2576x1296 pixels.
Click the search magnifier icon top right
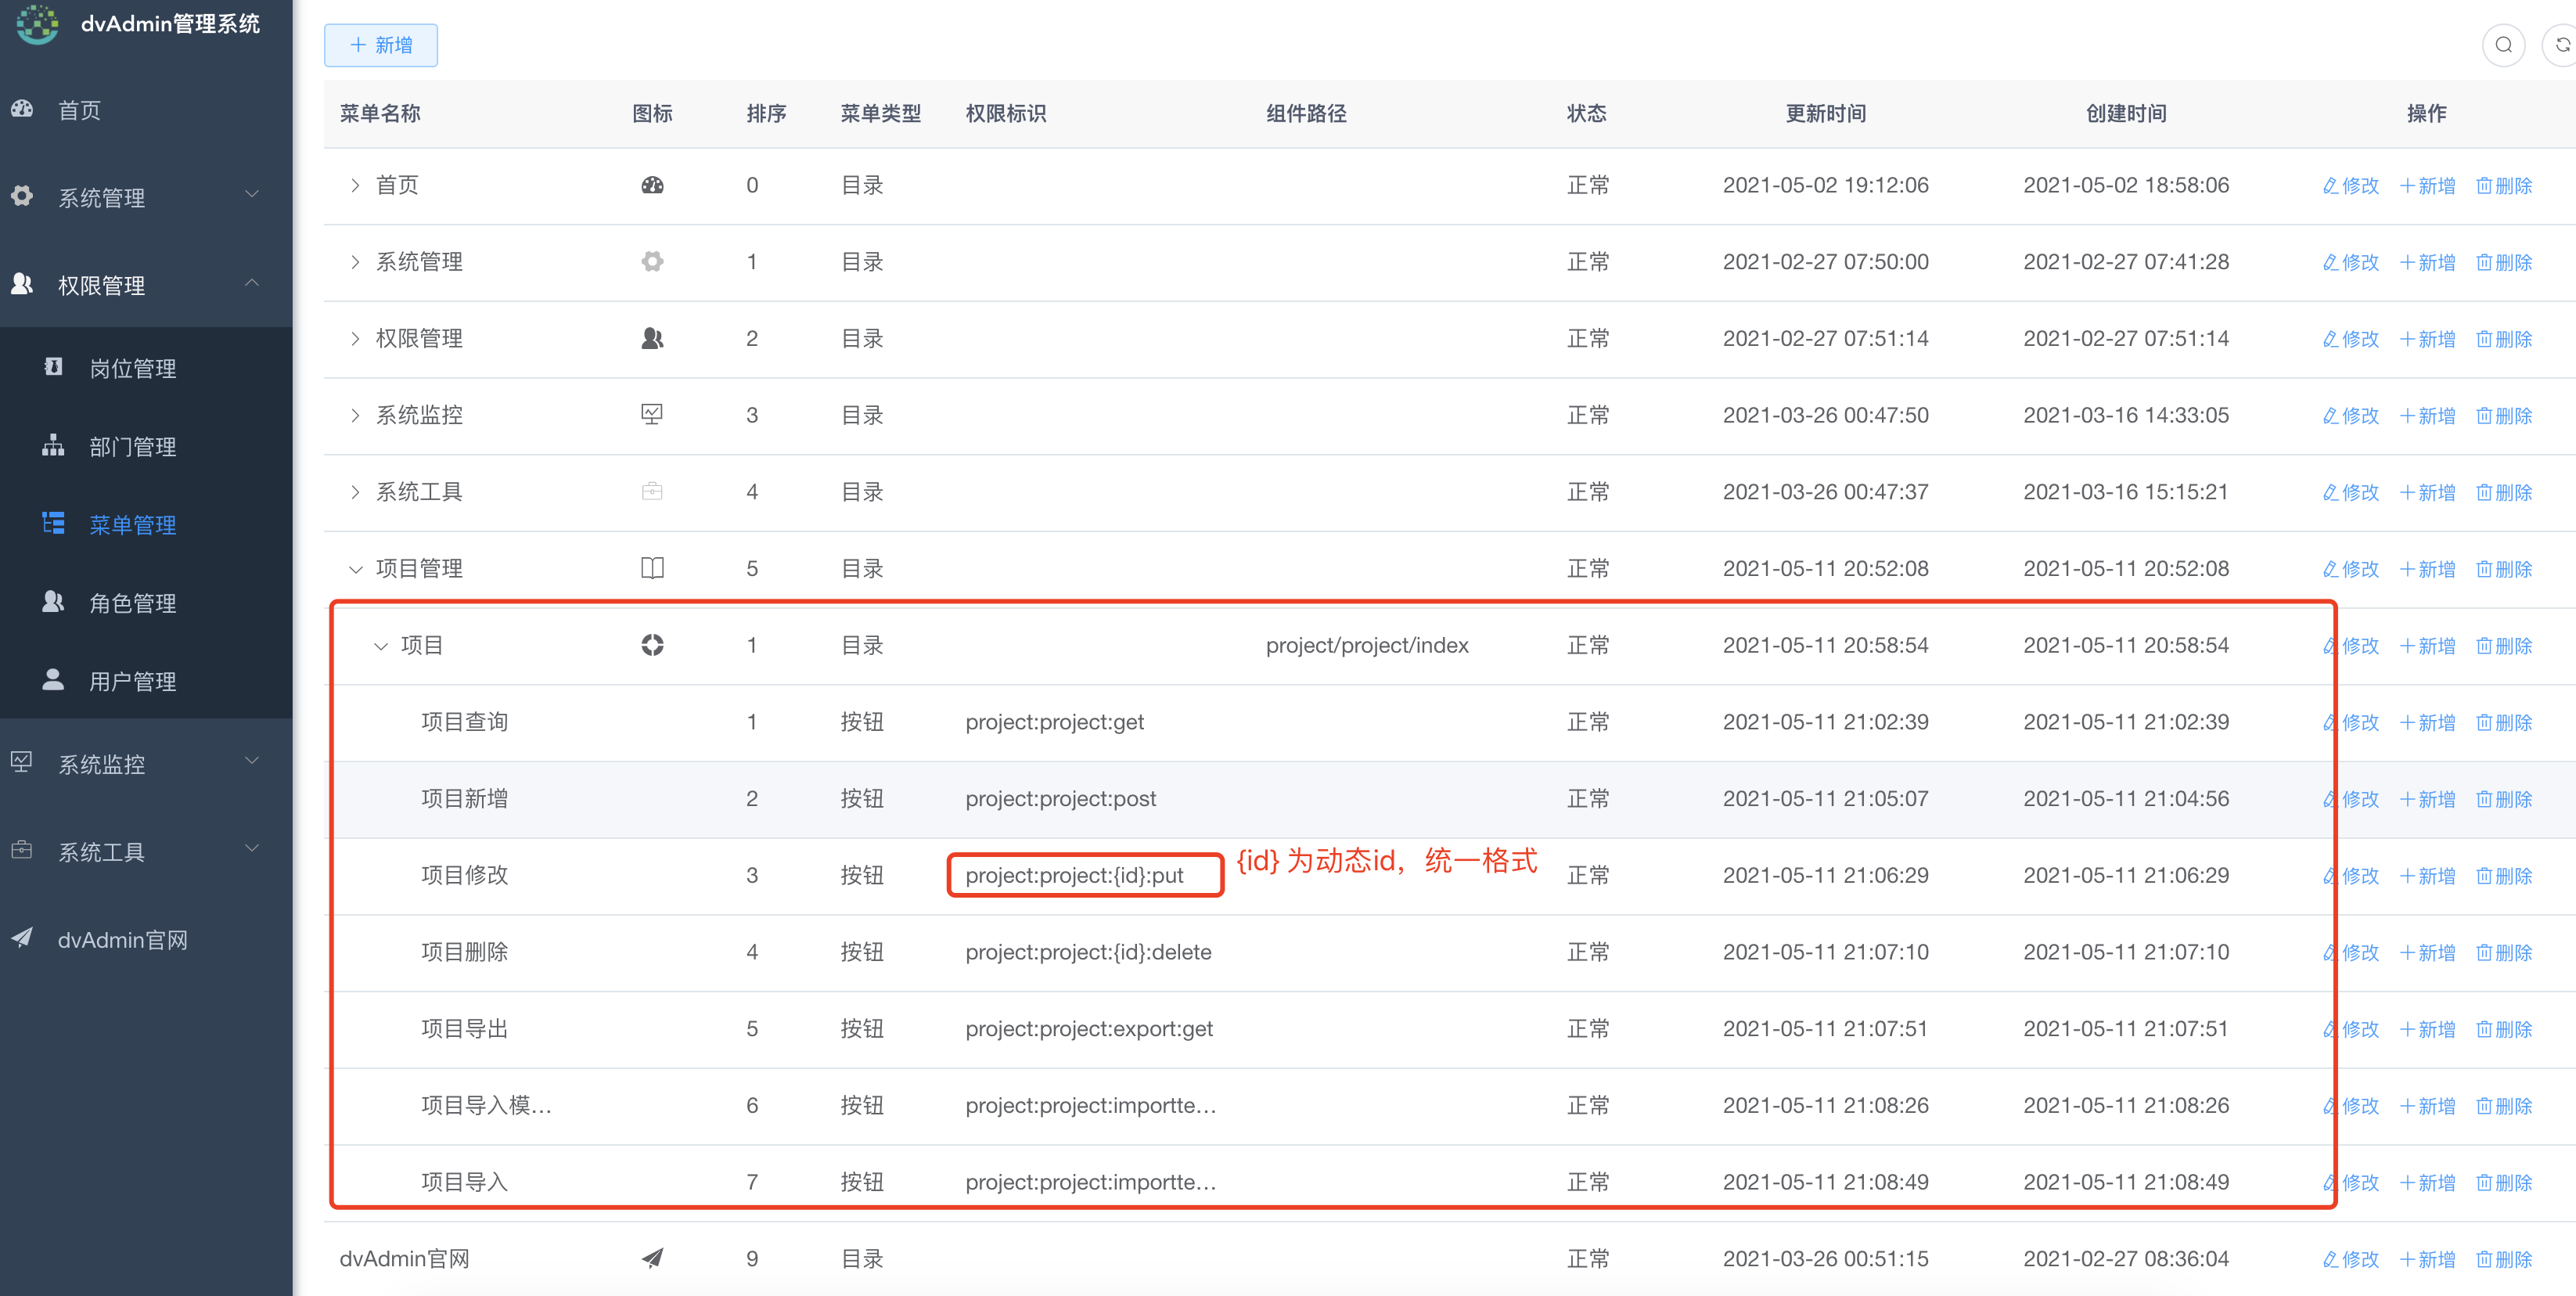tap(2503, 44)
